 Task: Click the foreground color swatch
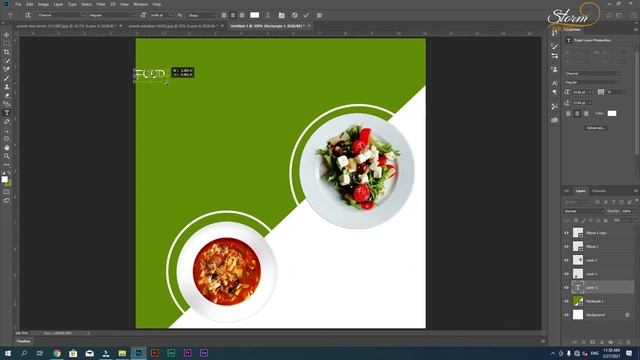point(4,180)
